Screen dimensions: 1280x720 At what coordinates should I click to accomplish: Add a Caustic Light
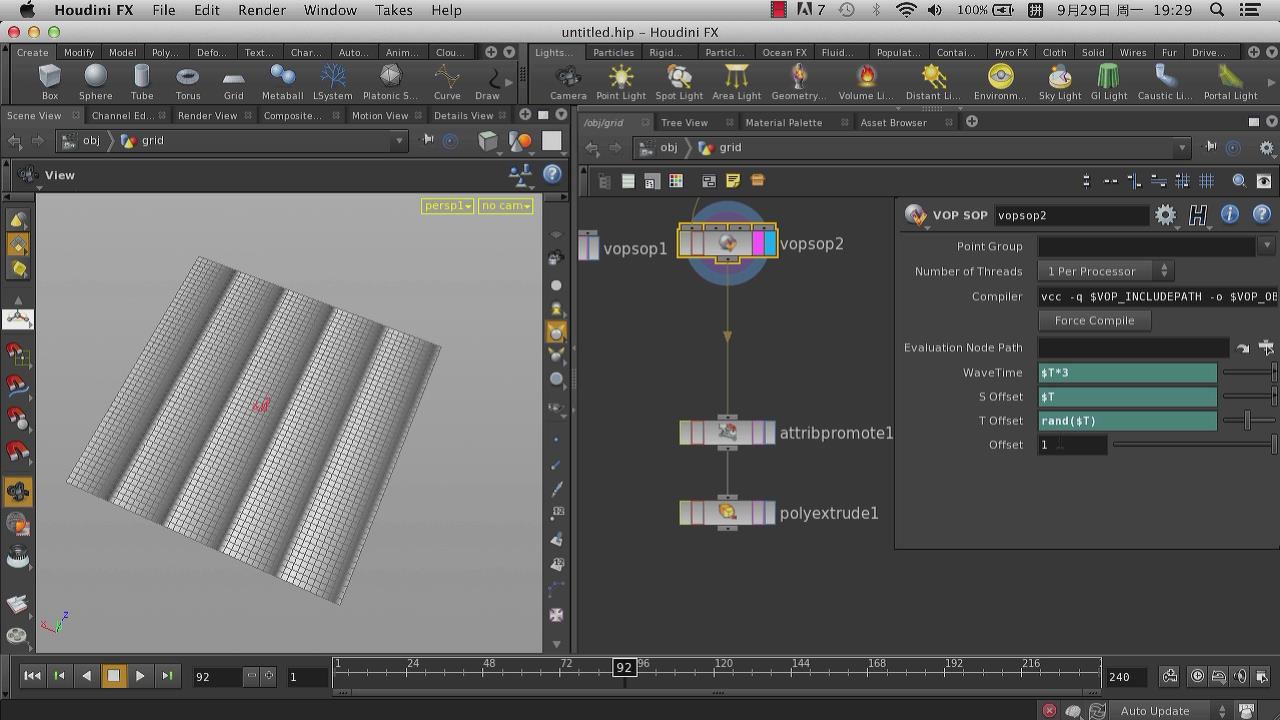[x=1165, y=82]
